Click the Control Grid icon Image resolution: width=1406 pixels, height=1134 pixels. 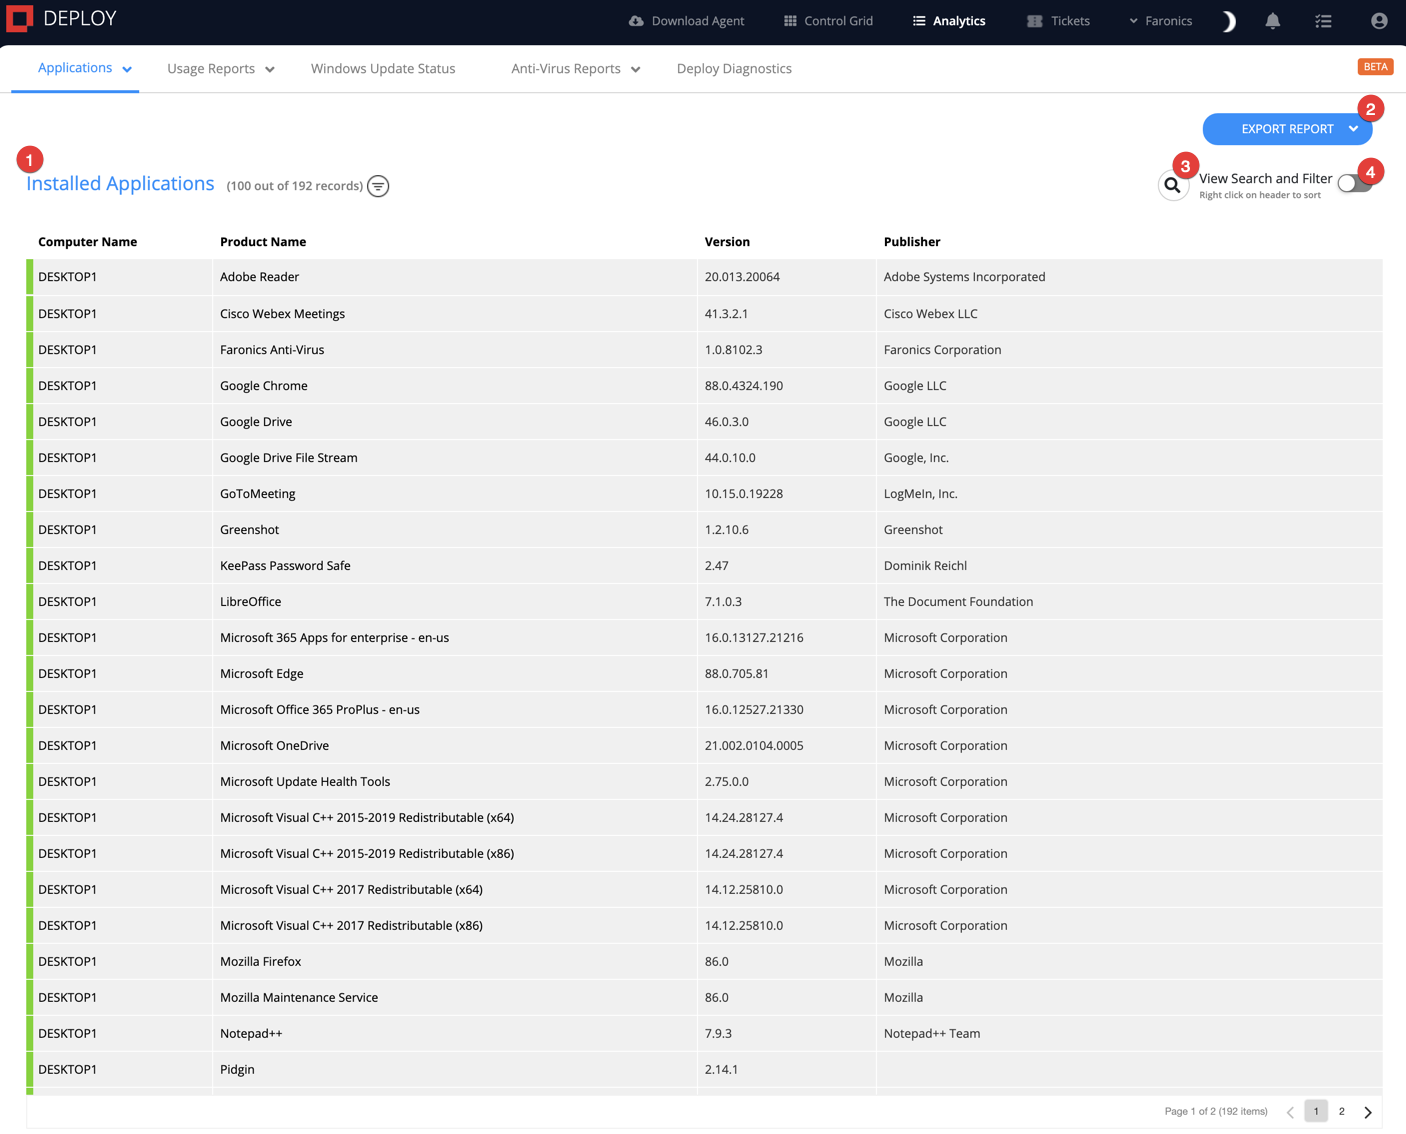click(790, 21)
